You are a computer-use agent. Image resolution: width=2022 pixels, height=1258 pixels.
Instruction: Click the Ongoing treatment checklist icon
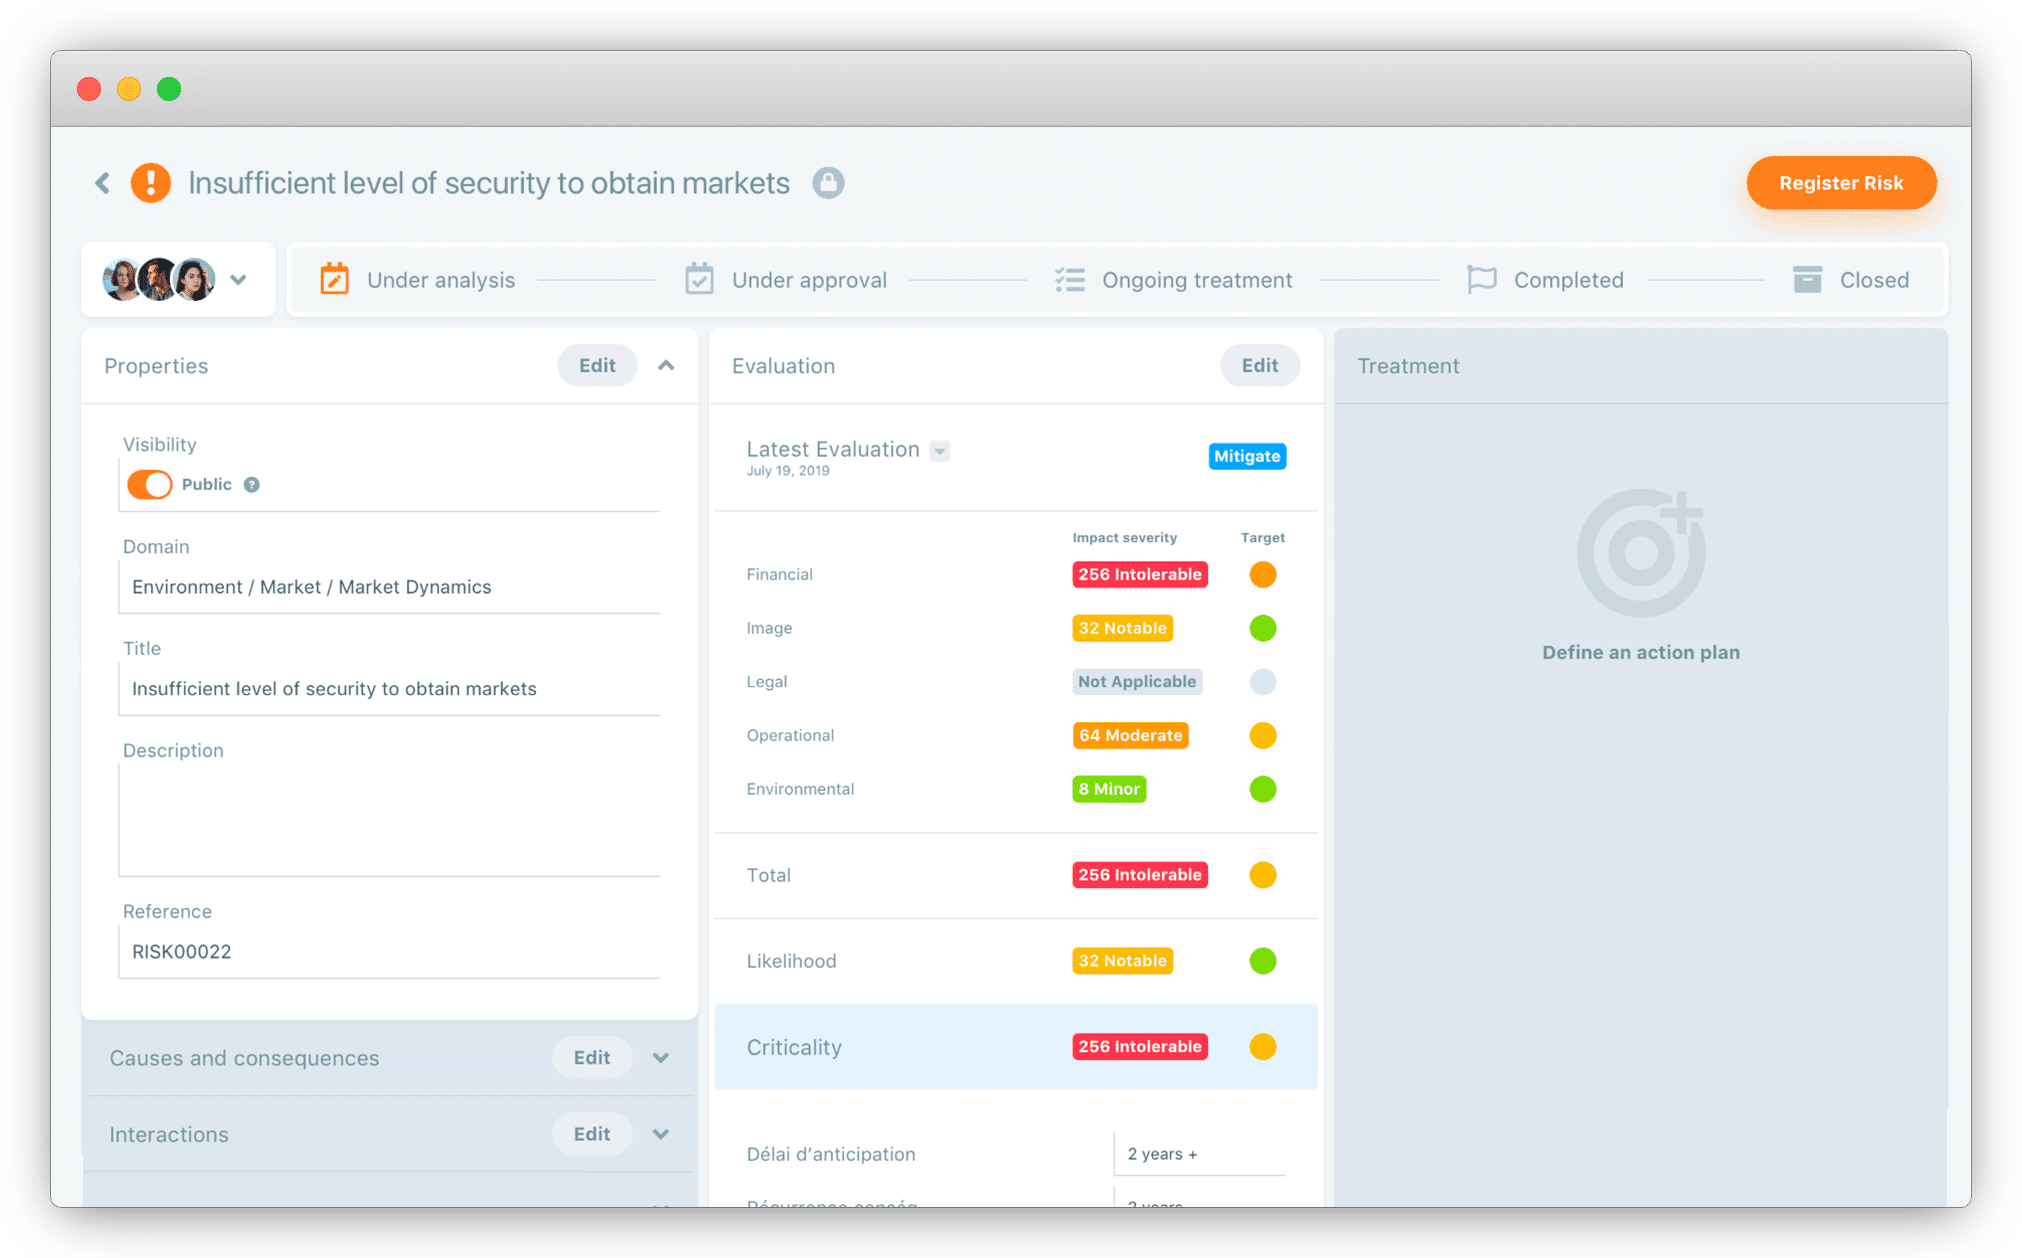[1070, 280]
